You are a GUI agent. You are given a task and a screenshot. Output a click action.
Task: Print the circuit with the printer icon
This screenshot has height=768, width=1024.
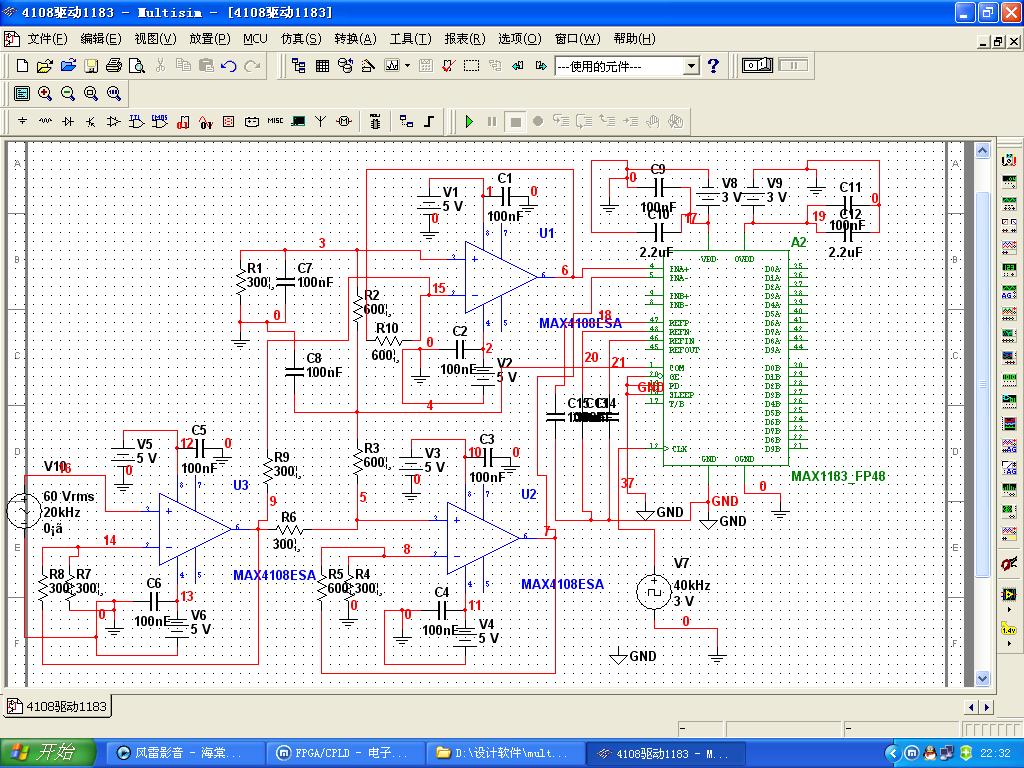tap(114, 66)
